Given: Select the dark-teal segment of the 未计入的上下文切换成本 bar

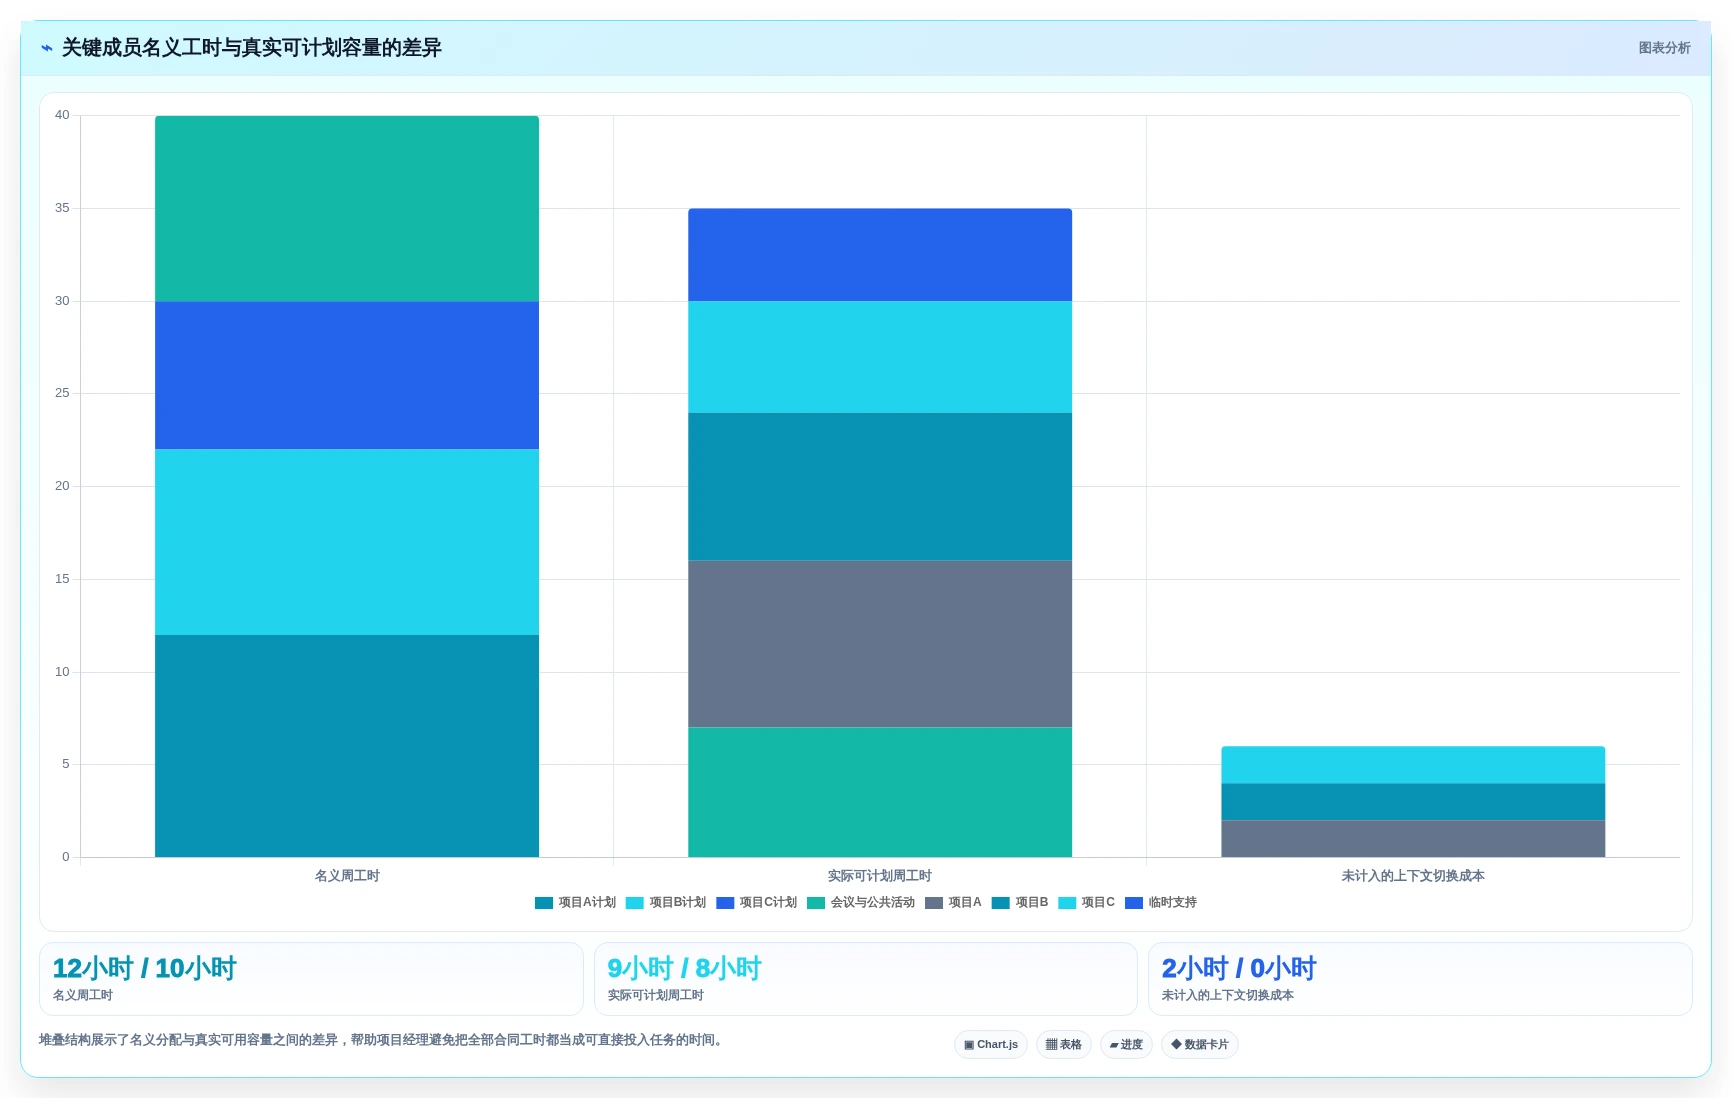Looking at the screenshot, I should pyautogui.click(x=1413, y=802).
